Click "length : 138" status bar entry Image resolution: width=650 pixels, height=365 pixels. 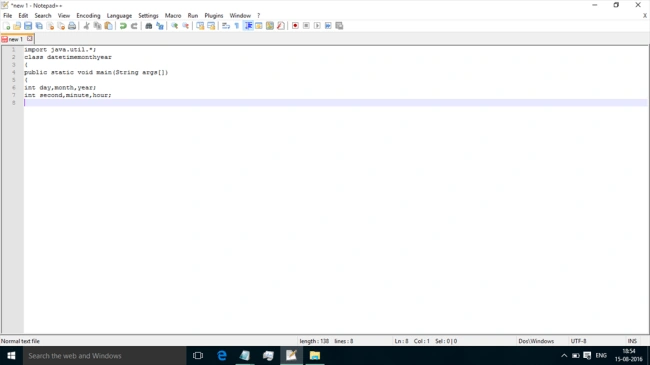[x=314, y=341]
